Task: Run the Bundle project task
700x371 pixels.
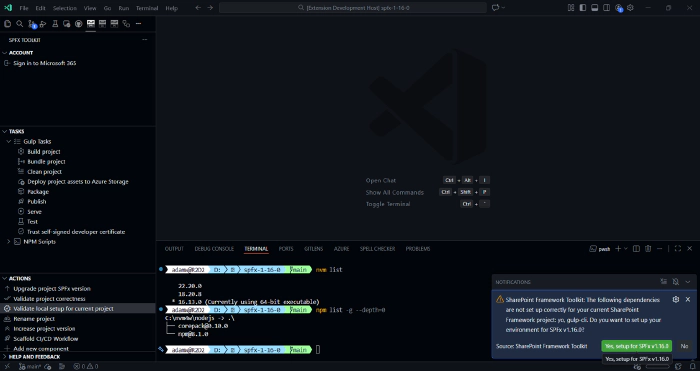Action: (46, 162)
